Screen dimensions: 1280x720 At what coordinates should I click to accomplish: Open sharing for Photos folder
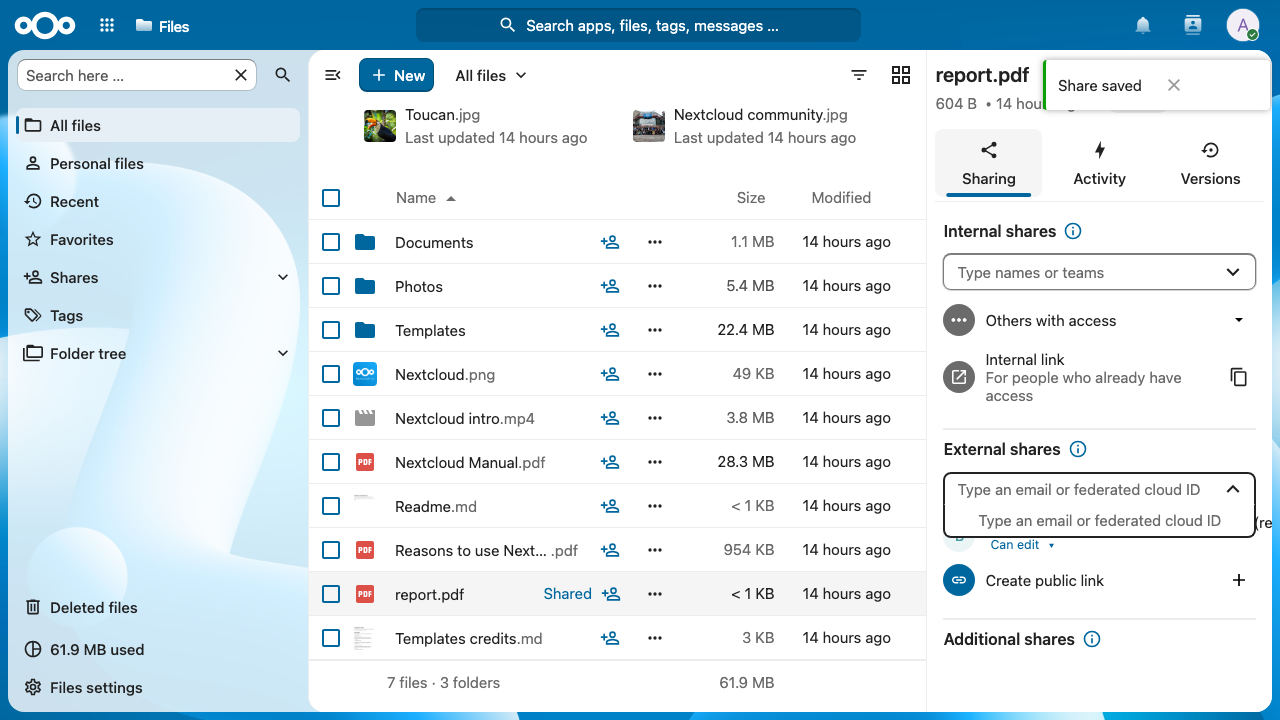pyautogui.click(x=610, y=286)
